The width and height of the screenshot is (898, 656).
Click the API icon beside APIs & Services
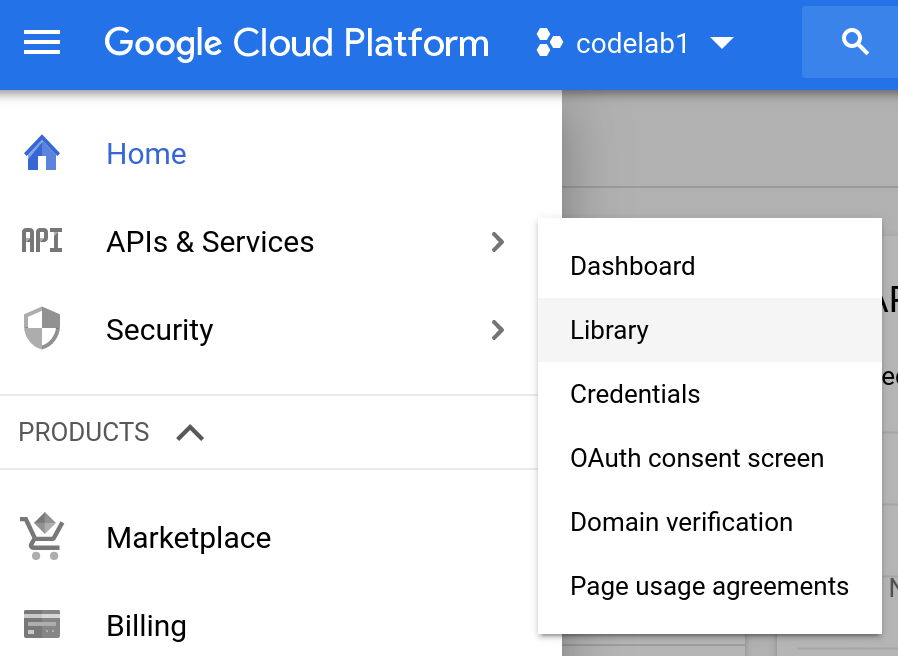[41, 241]
